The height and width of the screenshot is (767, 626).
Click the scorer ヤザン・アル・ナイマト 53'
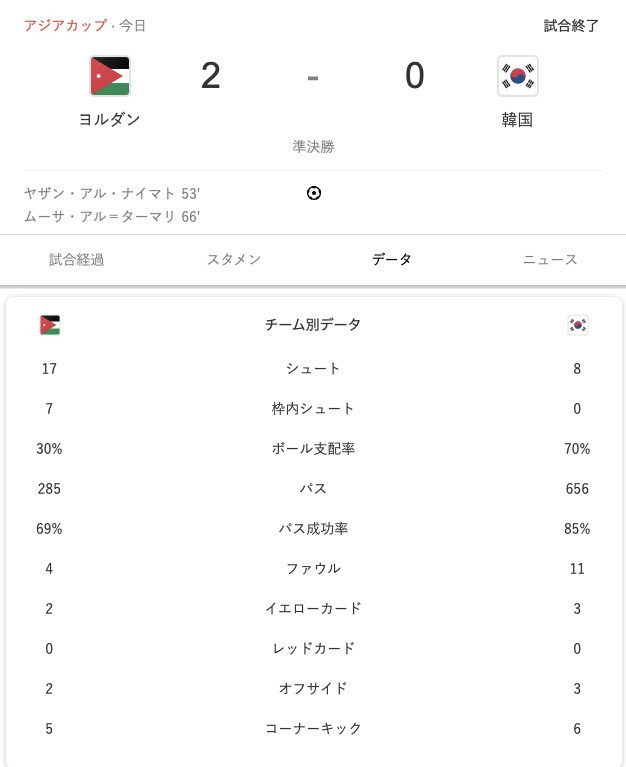(x=112, y=194)
